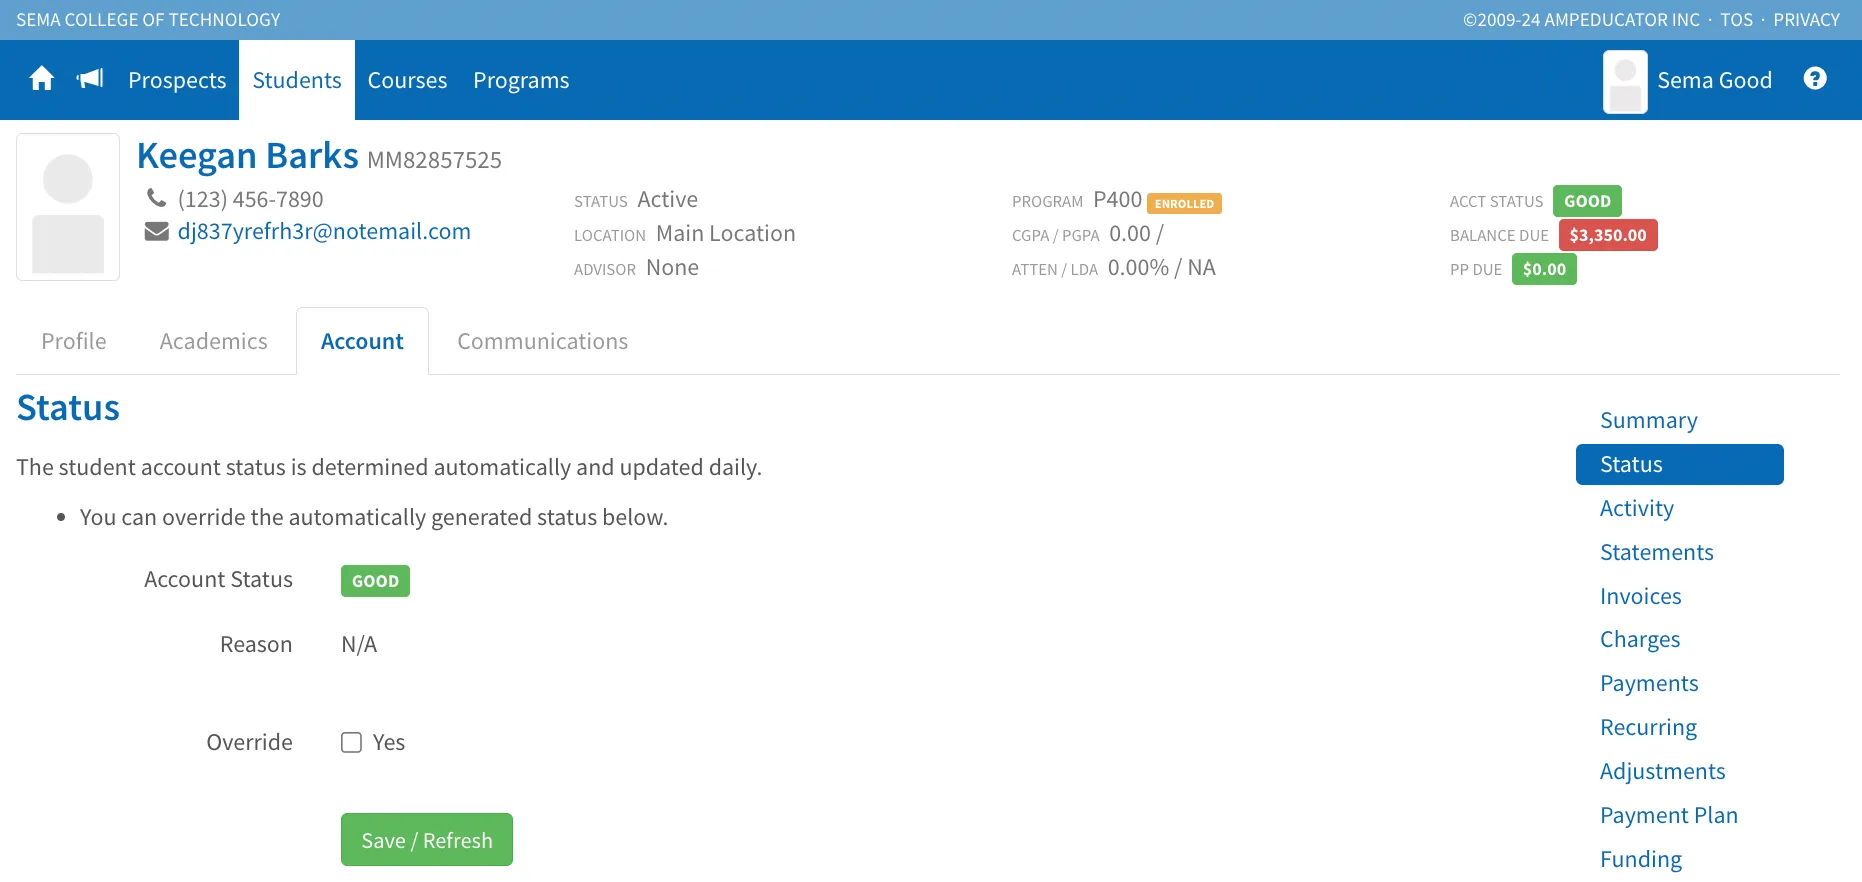
Task: Click the student ID MM82857525
Action: click(434, 160)
